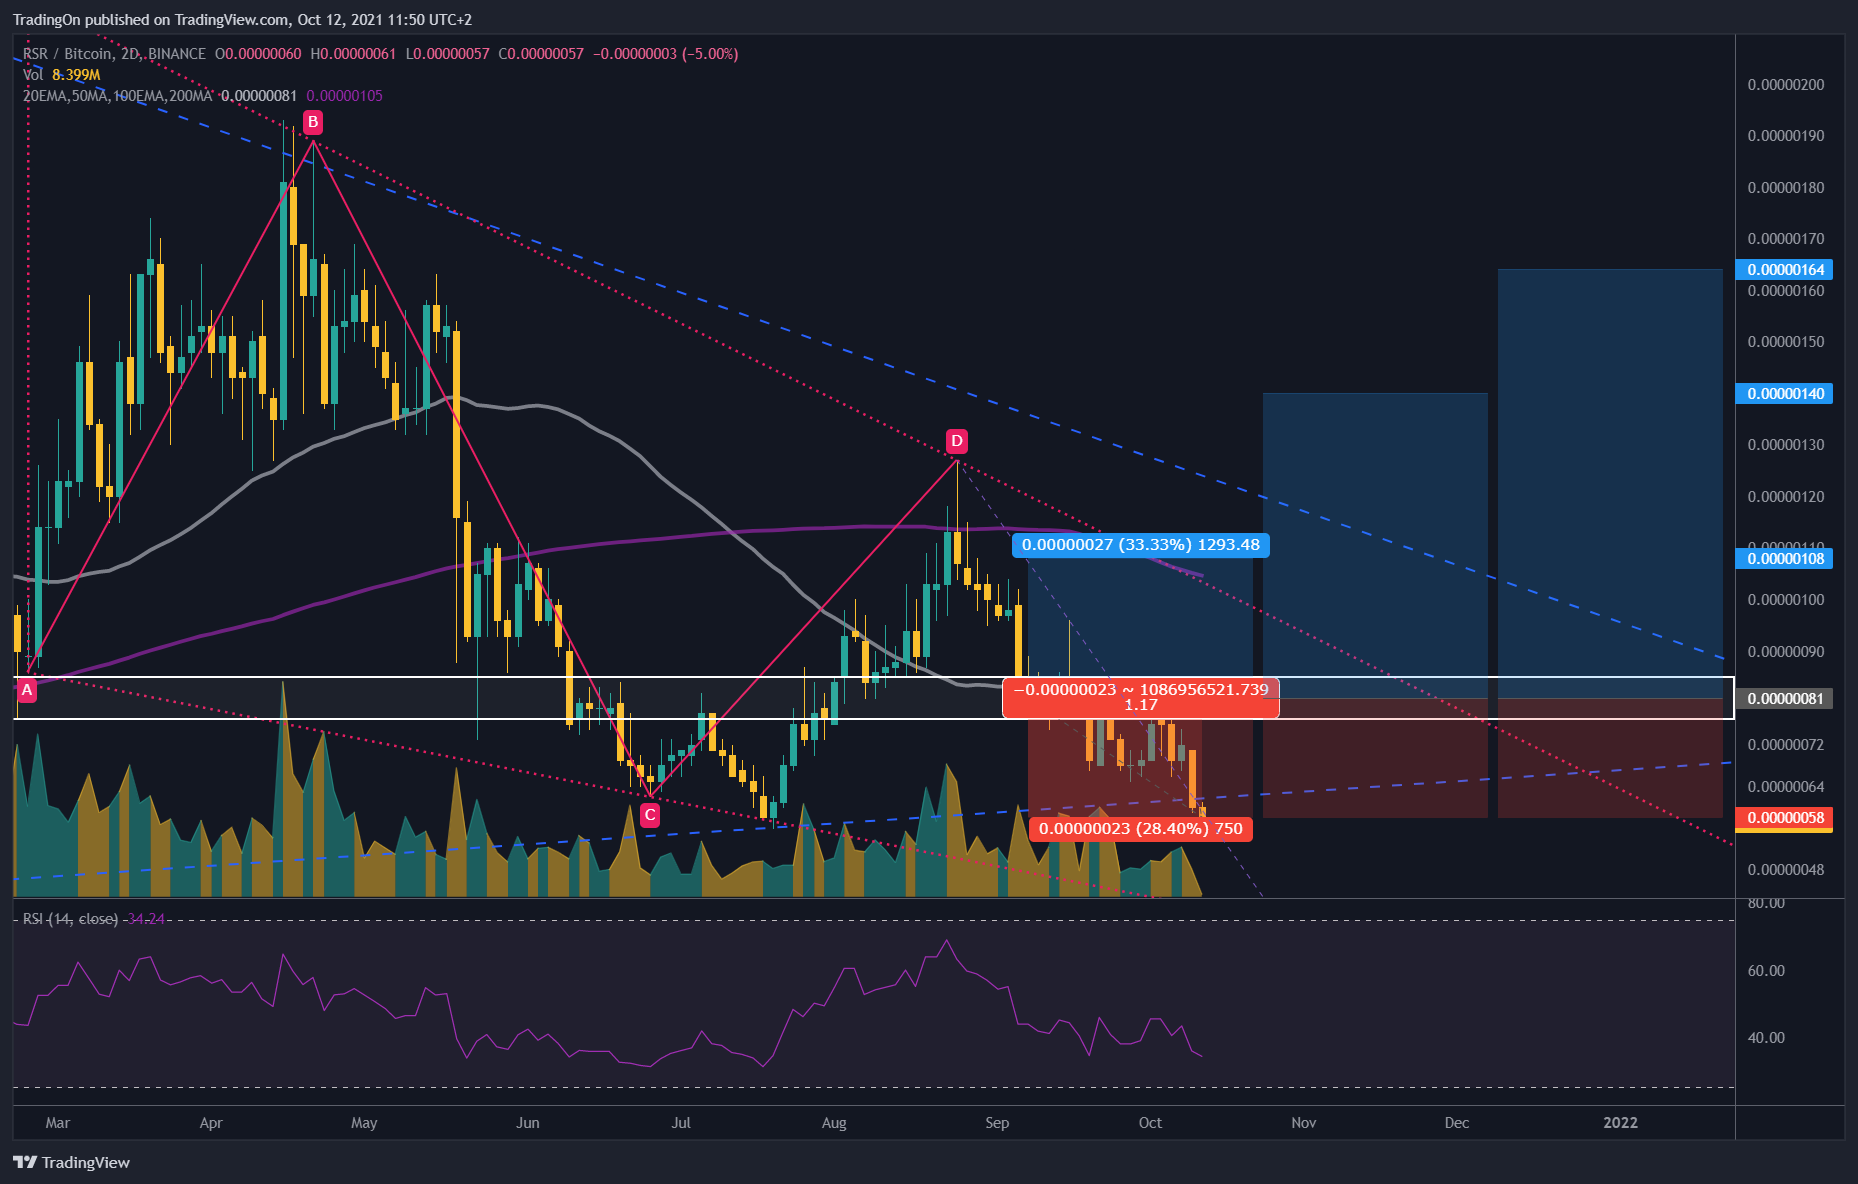Select the pink 'D' pattern point marker
Image resolution: width=1858 pixels, height=1184 pixels.
[957, 441]
